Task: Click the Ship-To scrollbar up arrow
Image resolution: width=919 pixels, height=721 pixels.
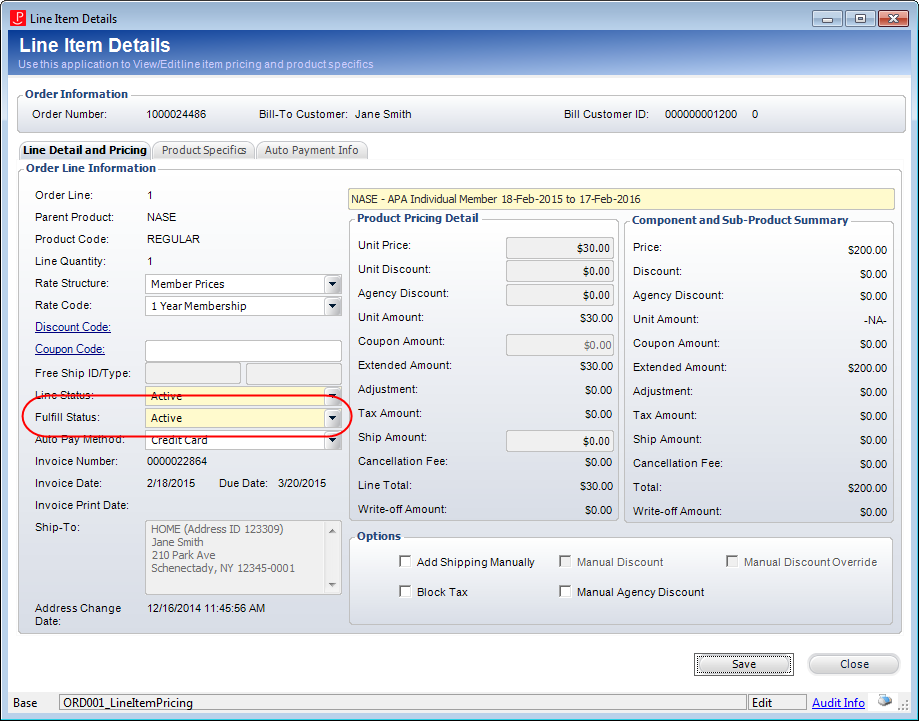Action: point(332,530)
